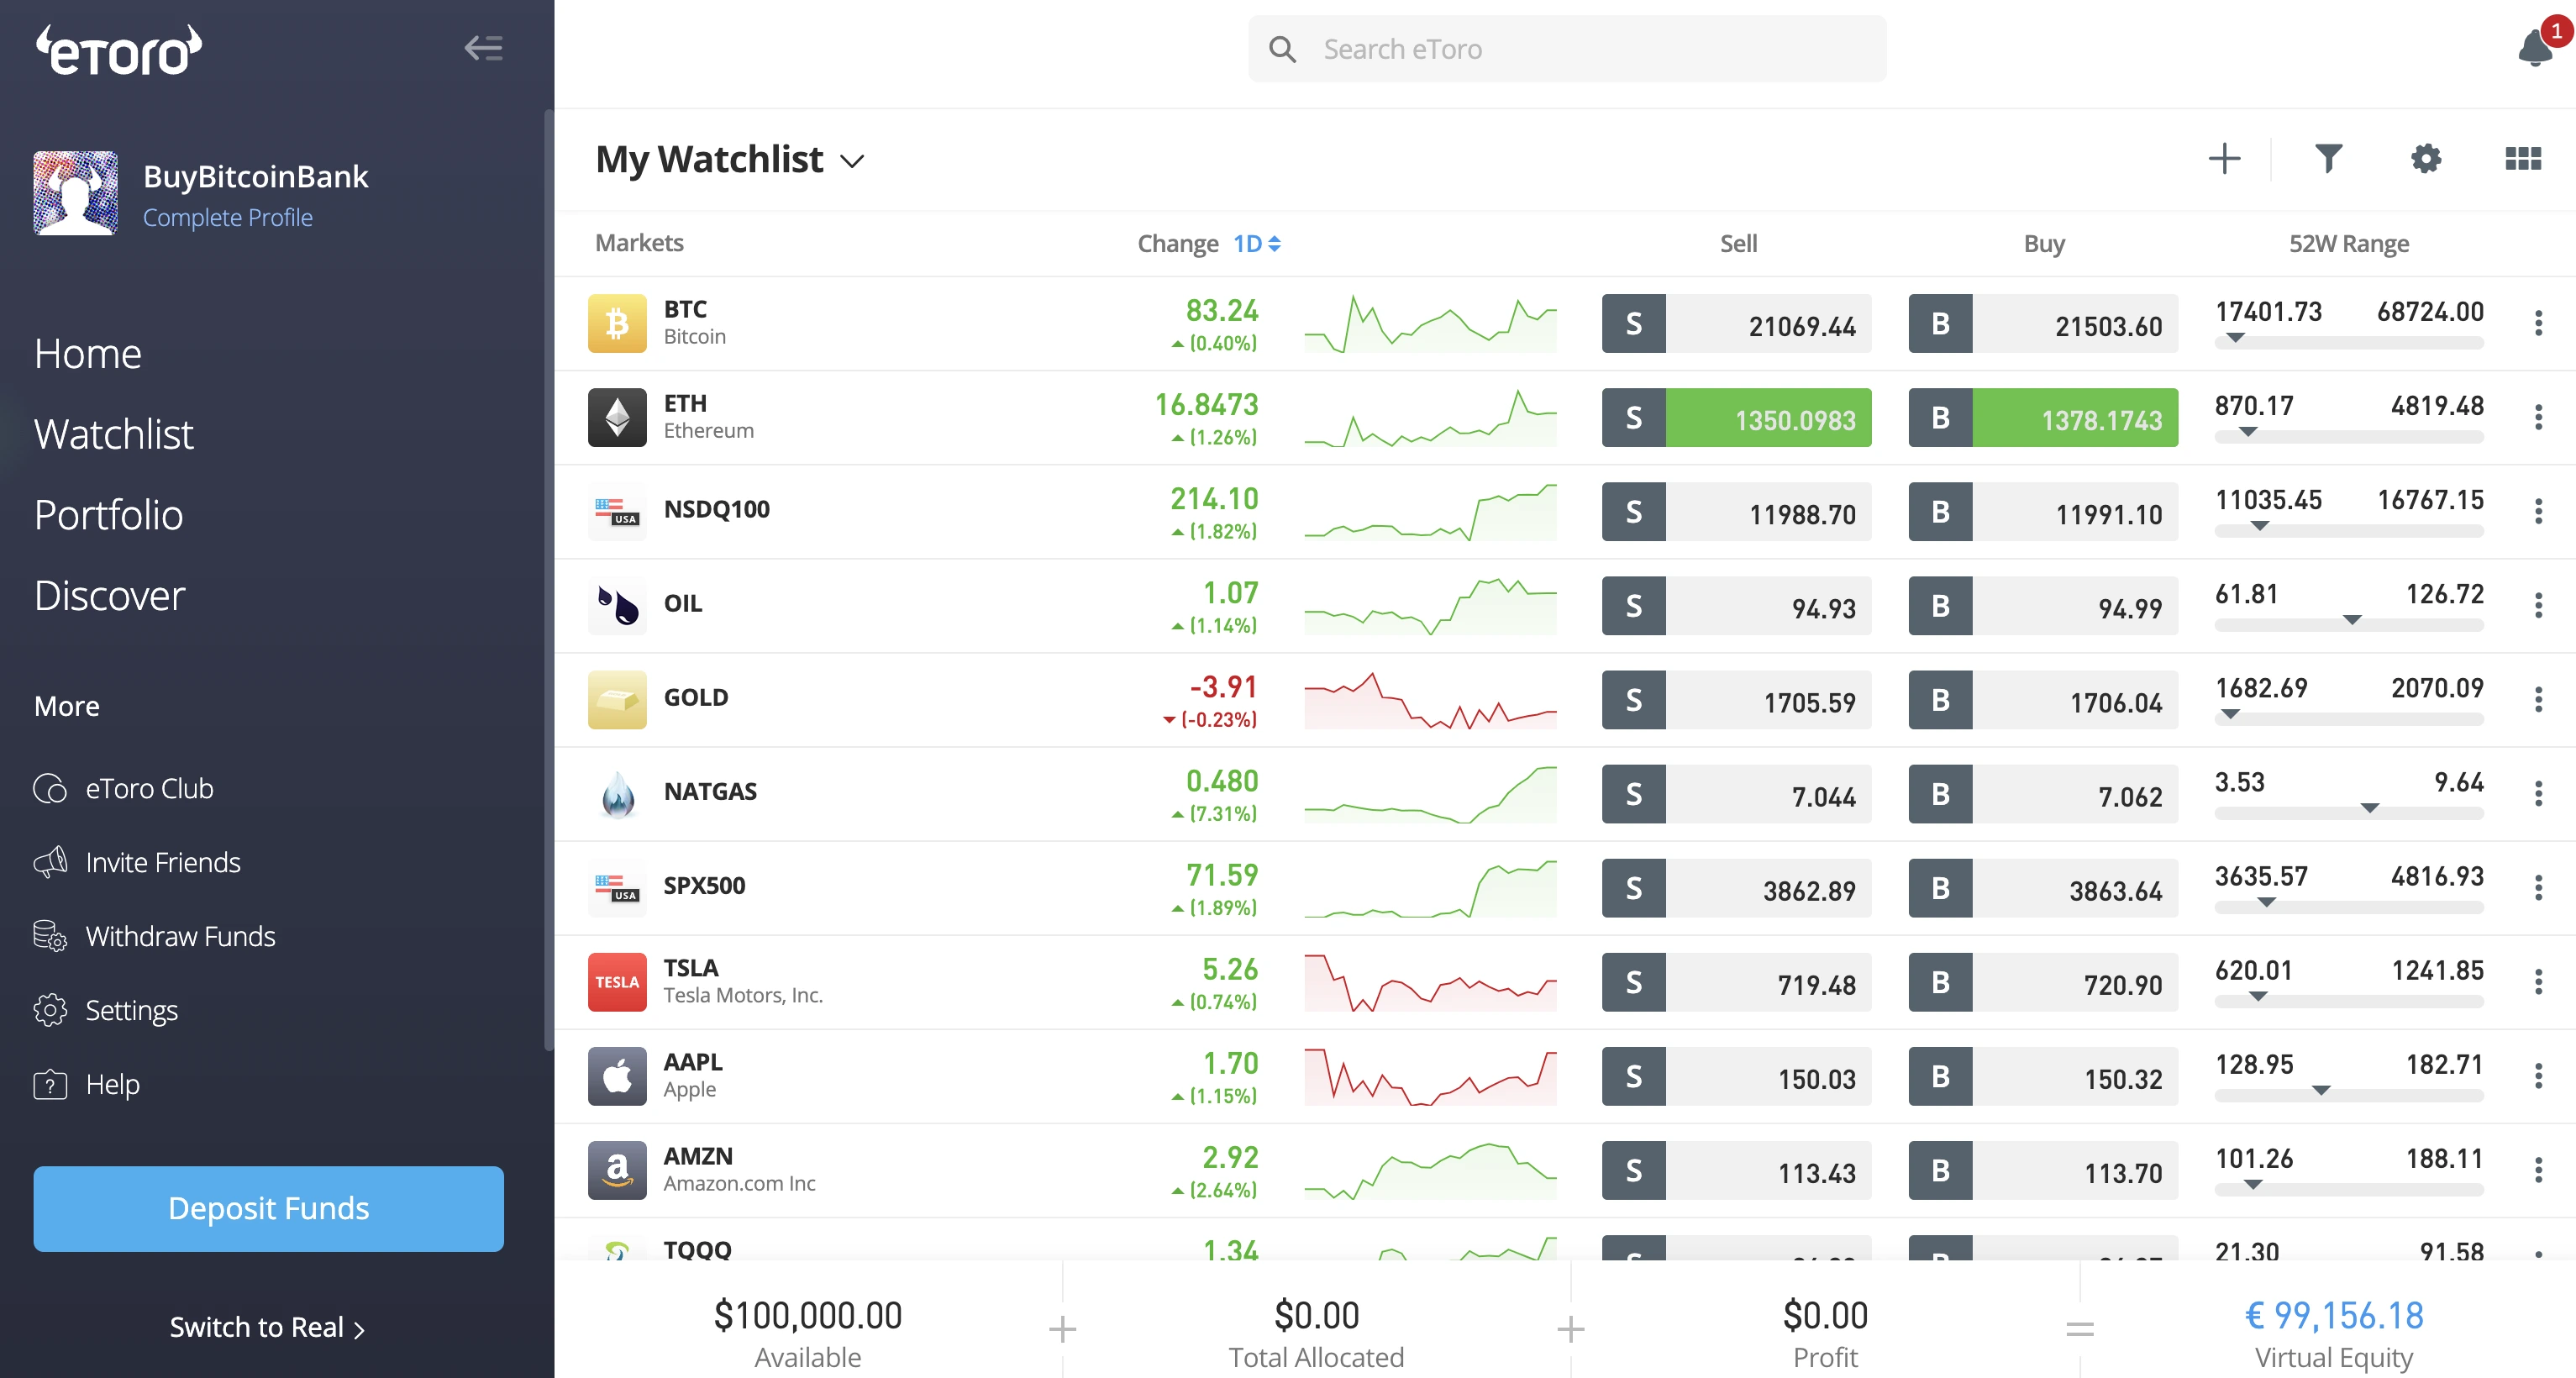Click the eToro logo
The image size is (2576, 1378).
[x=119, y=50]
